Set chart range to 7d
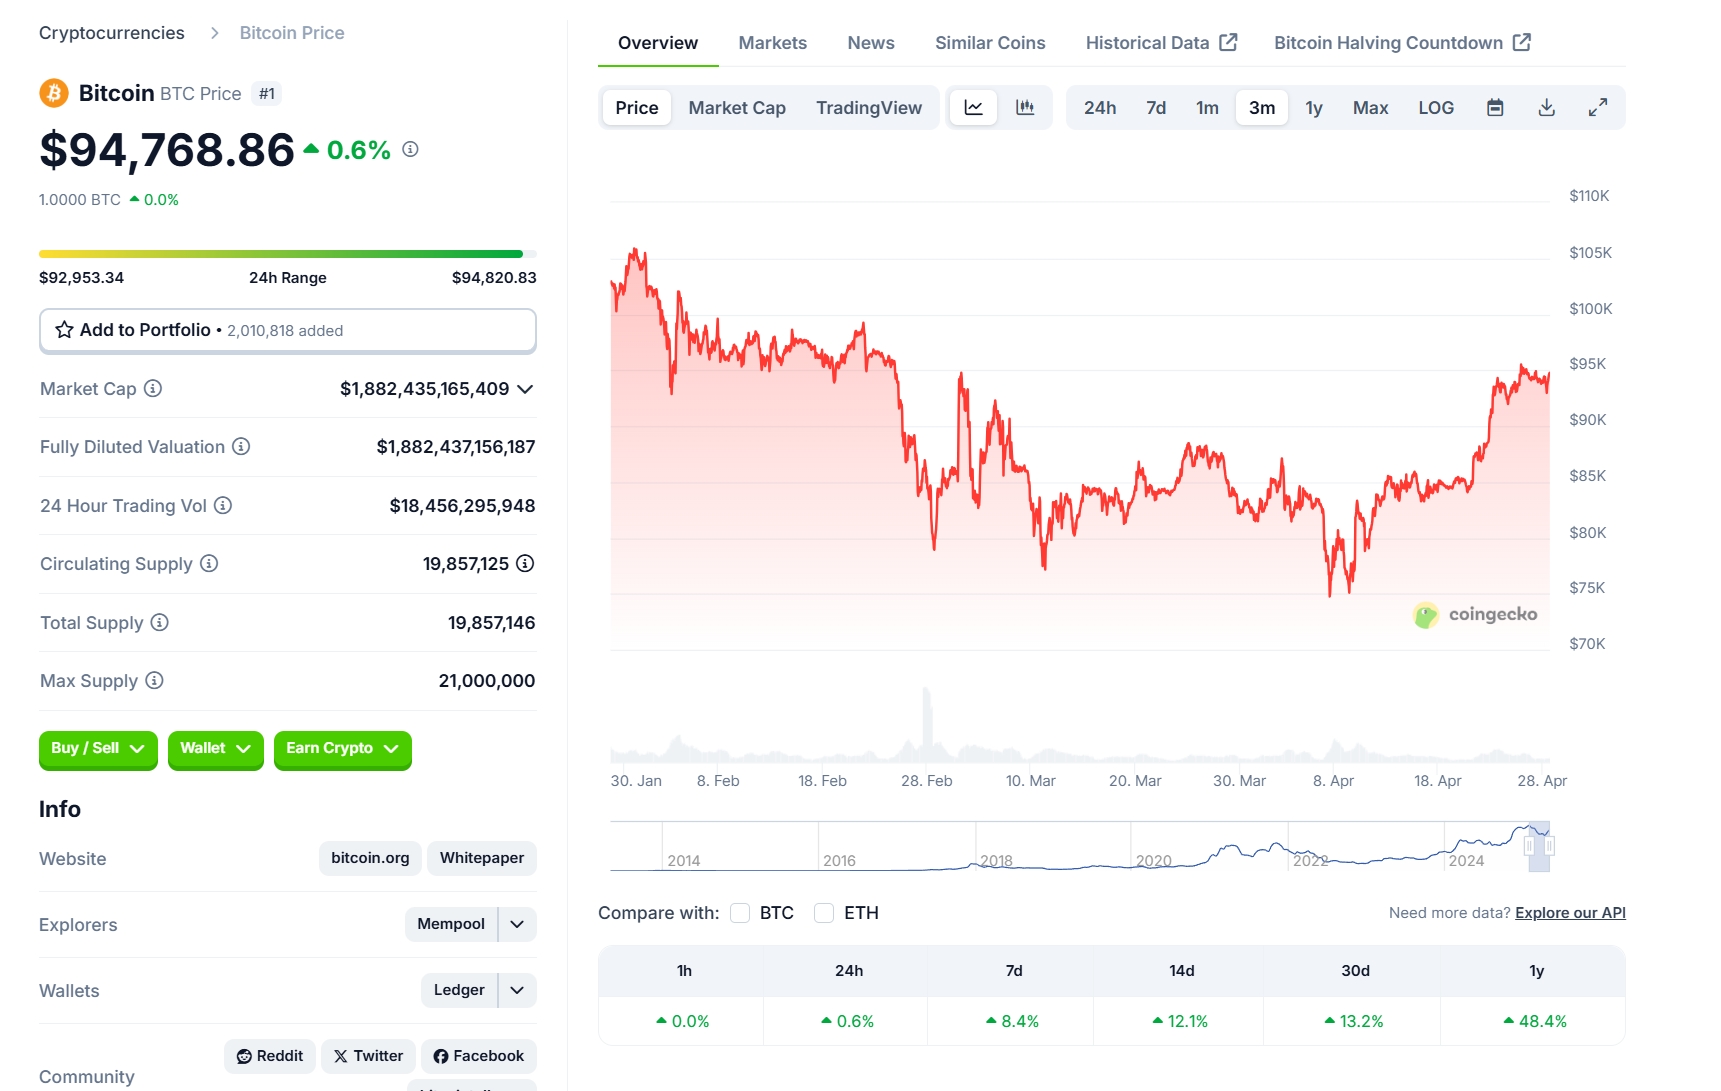The image size is (1721, 1091). tap(1156, 107)
